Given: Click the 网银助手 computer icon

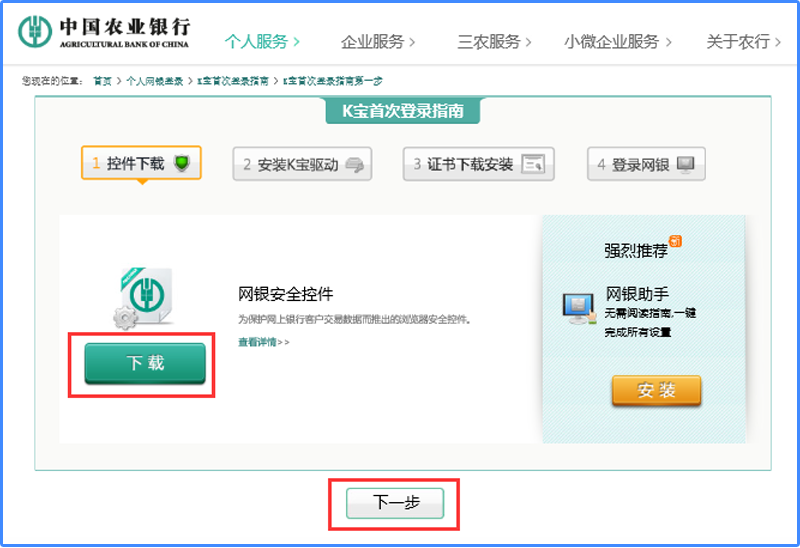Looking at the screenshot, I should (578, 308).
